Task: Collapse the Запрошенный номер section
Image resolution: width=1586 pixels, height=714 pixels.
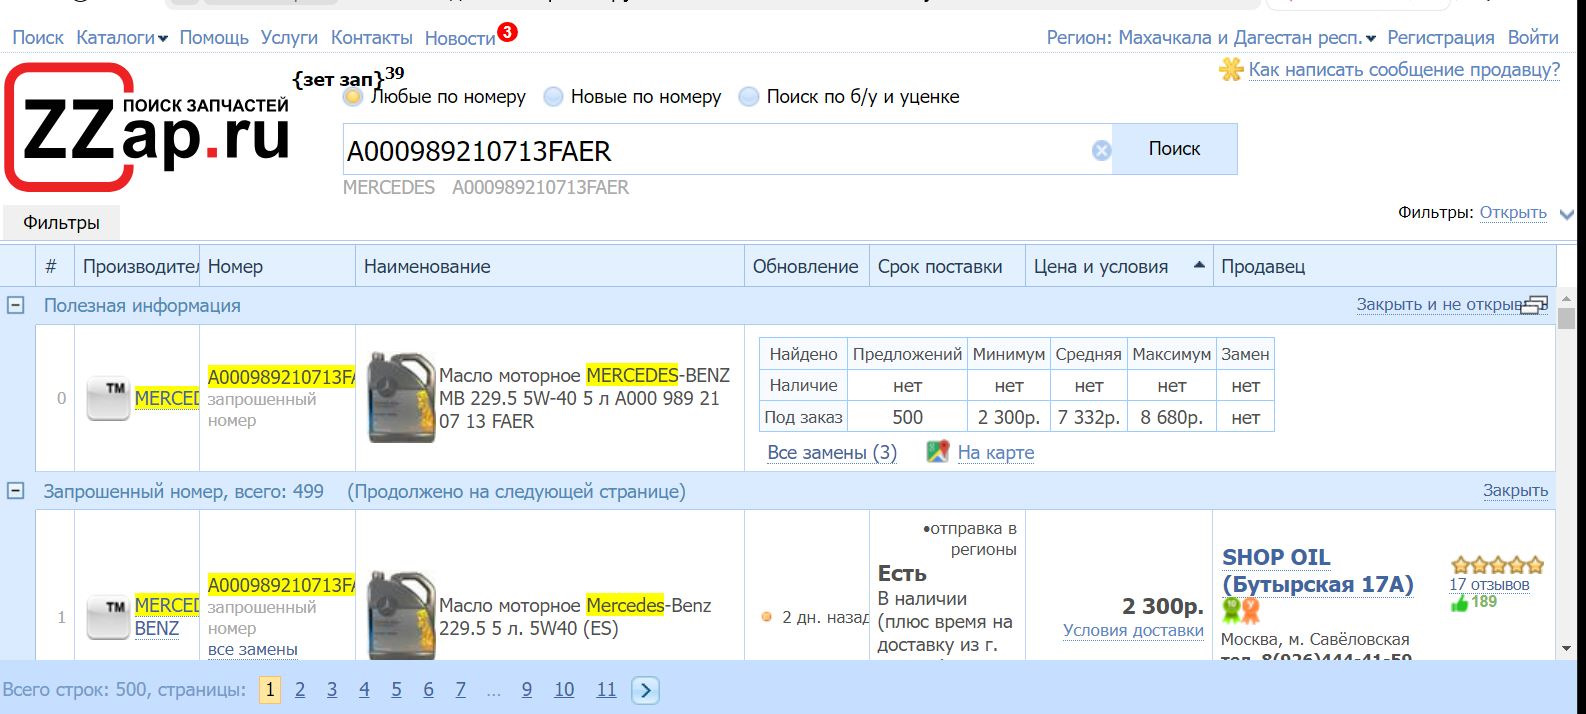Action: (x=16, y=491)
